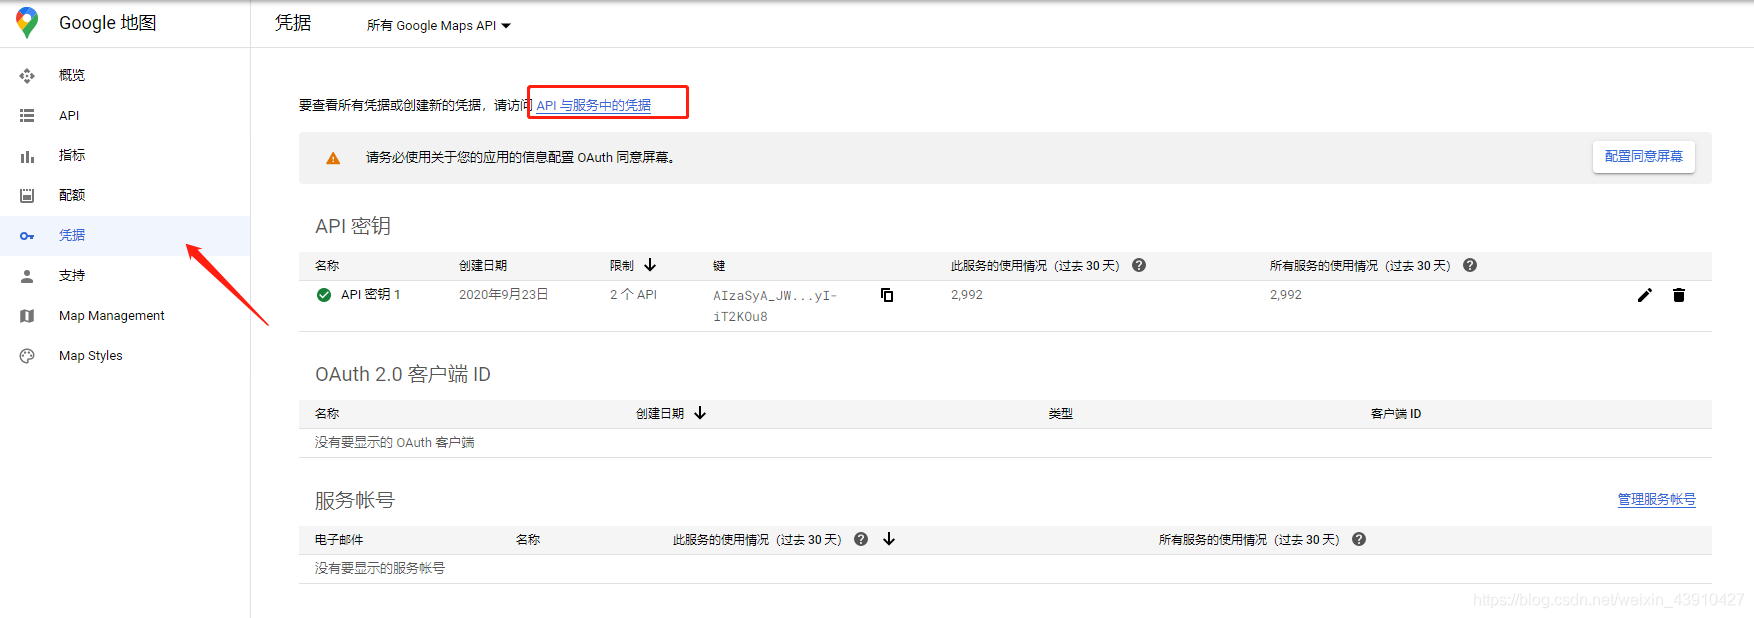Click the AIzaSyA_JW key value text
Viewport: 1754px width, 618px height.
(775, 306)
